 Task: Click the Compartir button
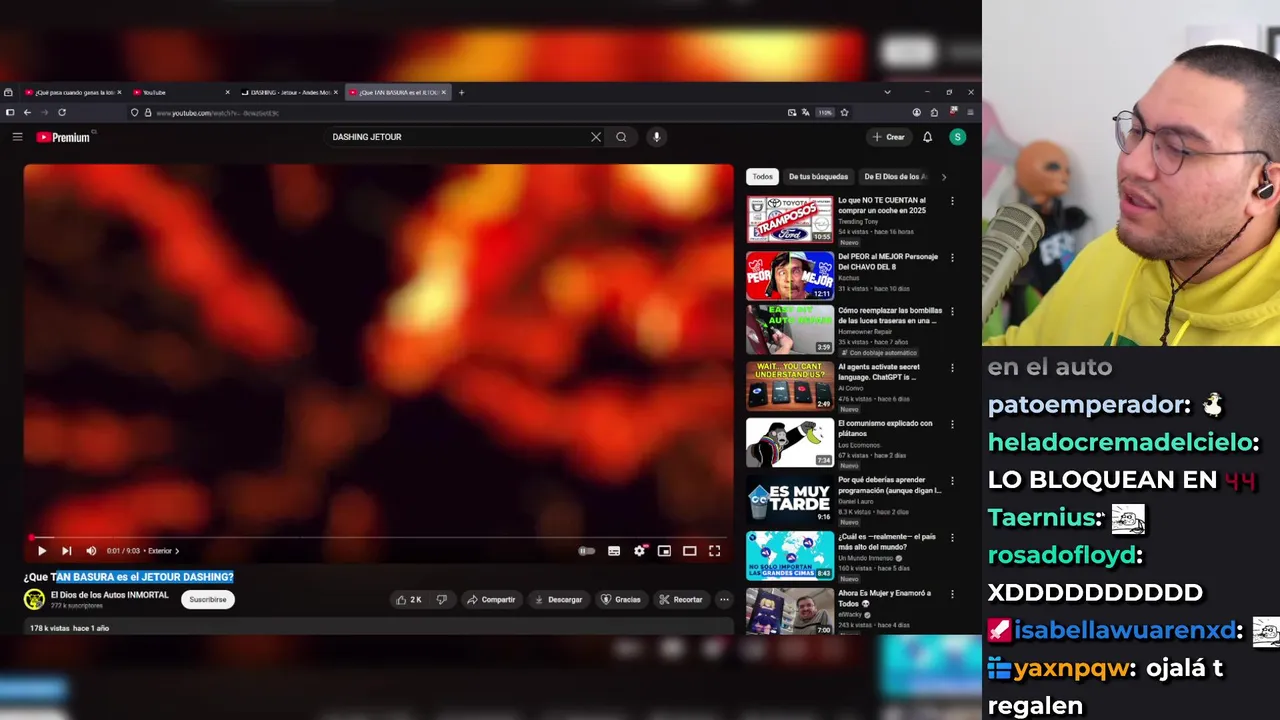(491, 600)
